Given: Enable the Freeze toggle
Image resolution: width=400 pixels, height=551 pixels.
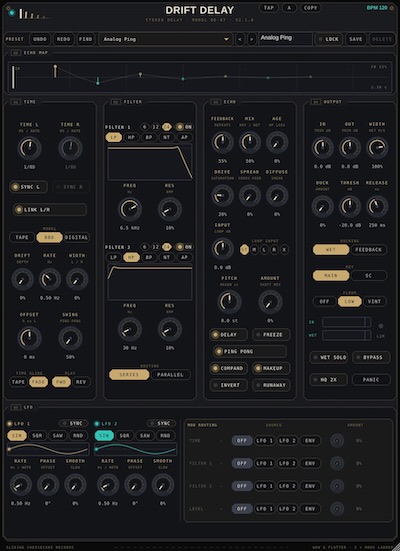Looking at the screenshot, I should point(271,335).
